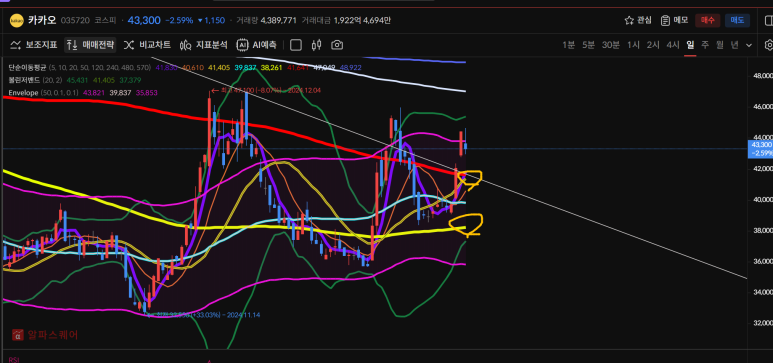The width and height of the screenshot is (773, 363).
Task: Open the 메모 memo notepad
Action: click(674, 20)
